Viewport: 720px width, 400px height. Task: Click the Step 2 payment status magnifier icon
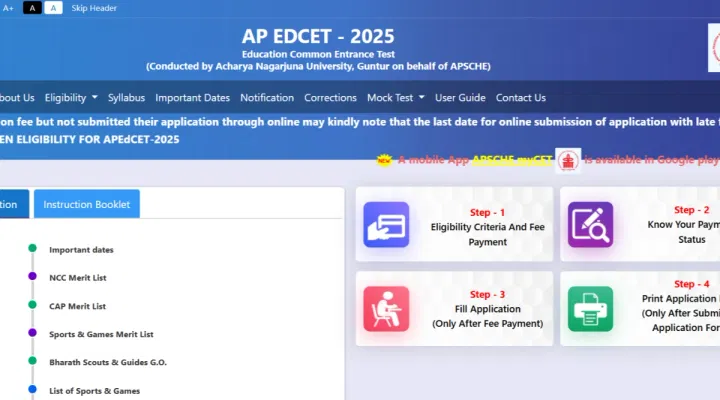(590, 224)
